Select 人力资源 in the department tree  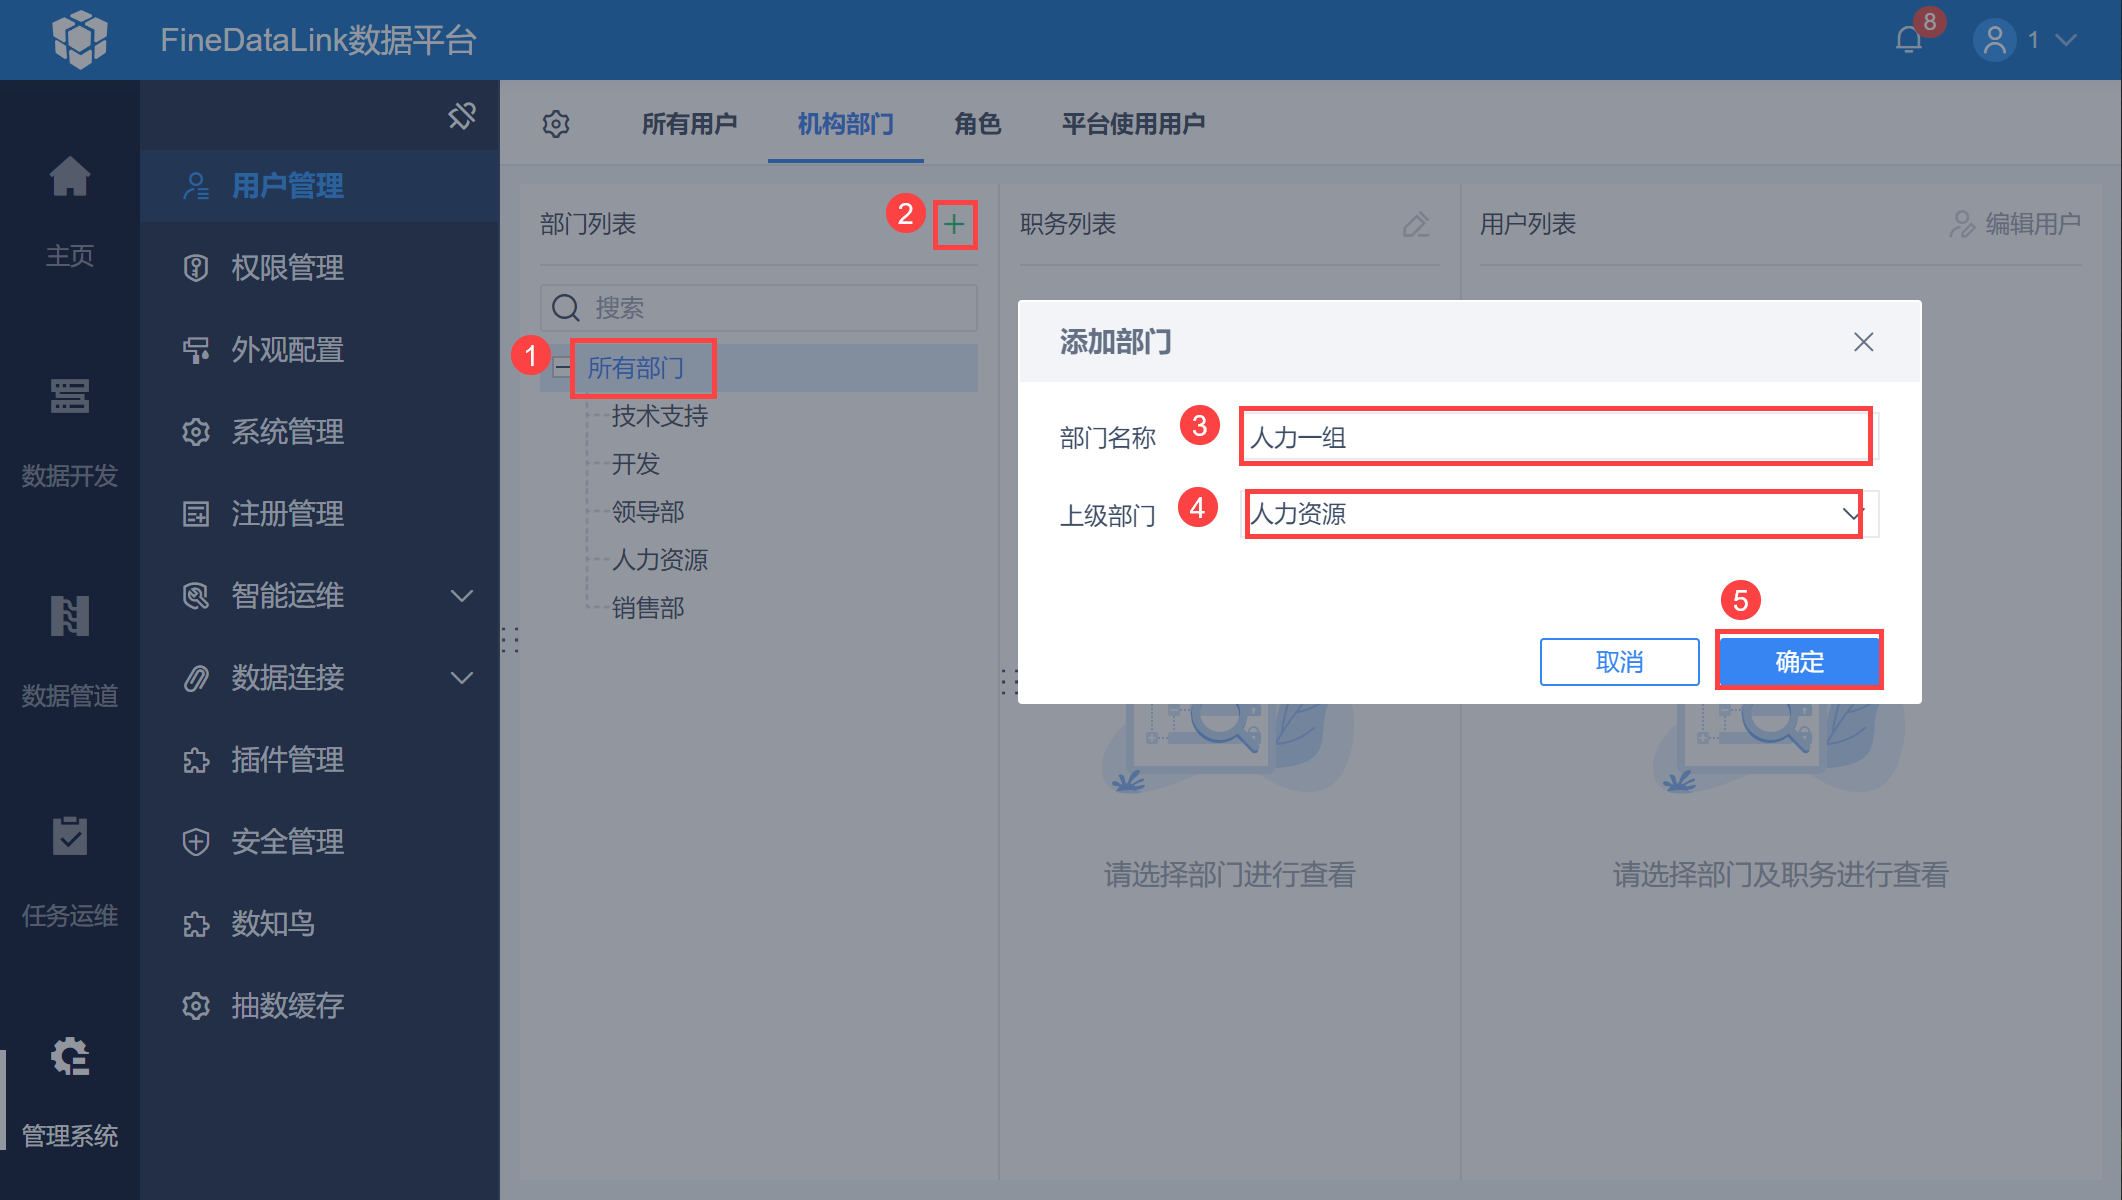point(659,560)
